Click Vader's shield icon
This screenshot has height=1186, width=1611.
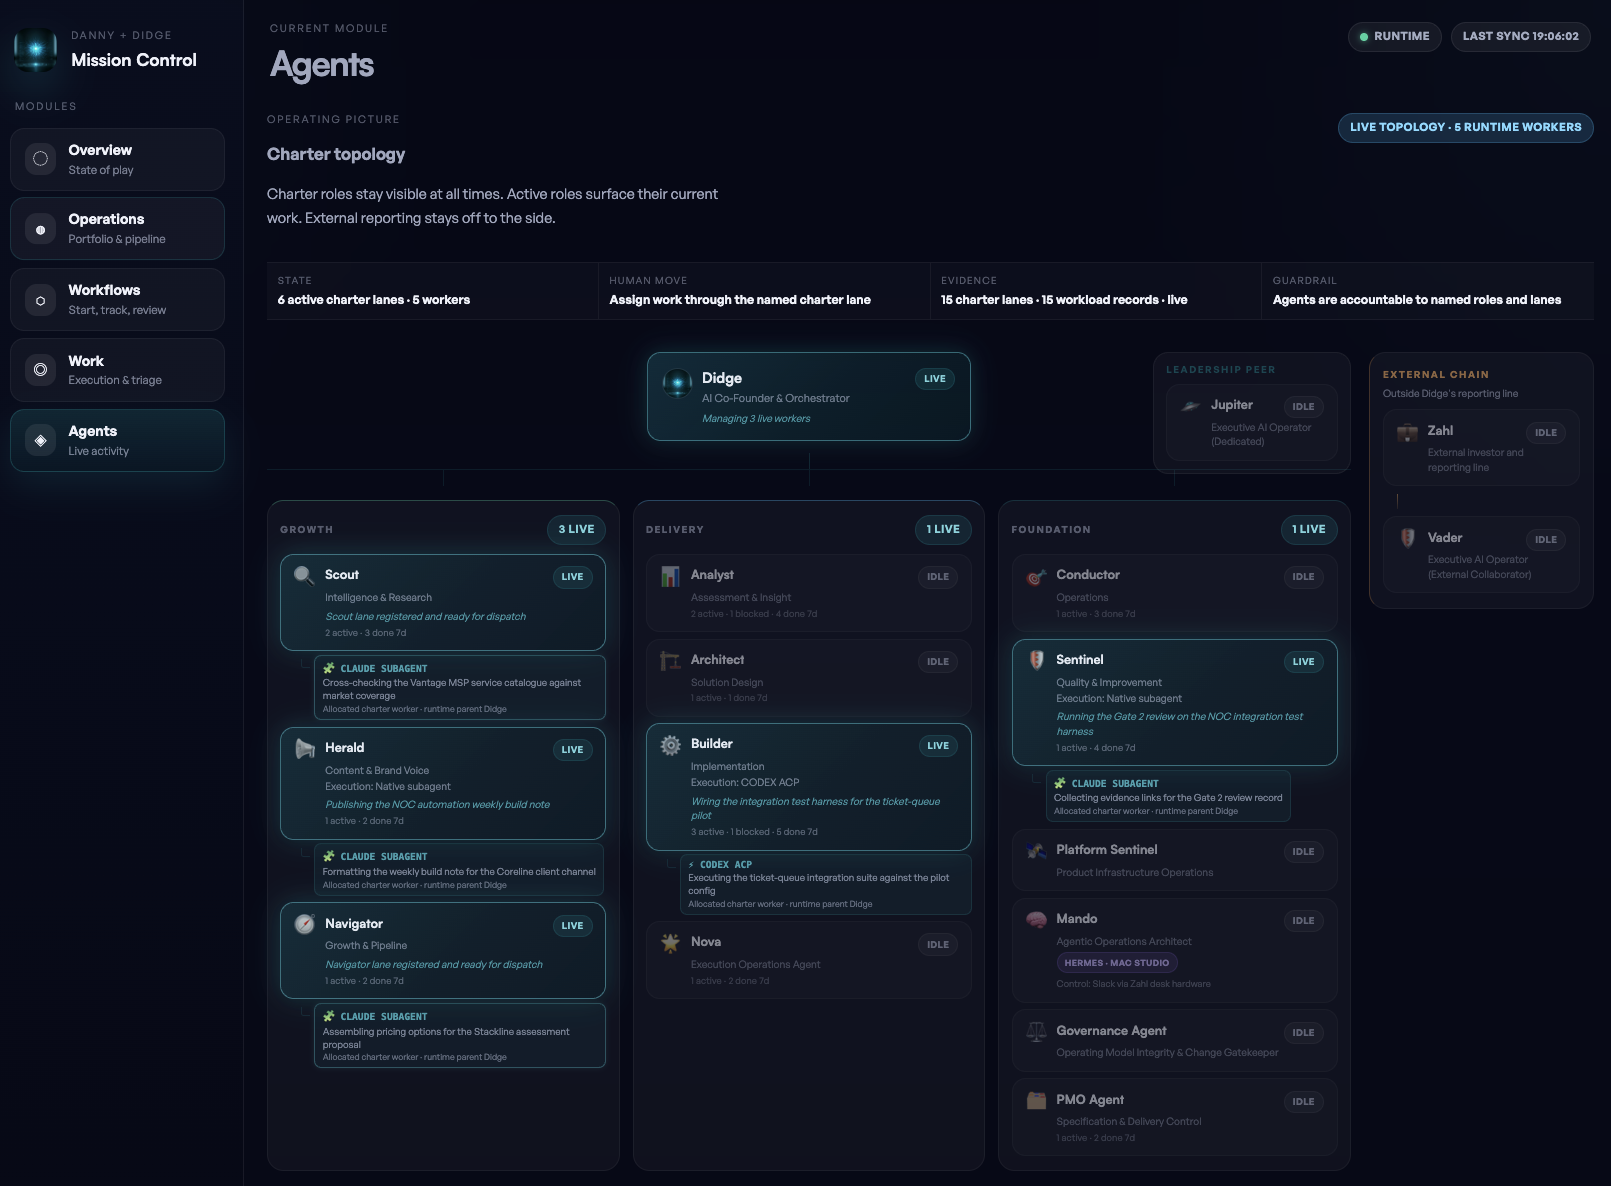[x=1407, y=538]
